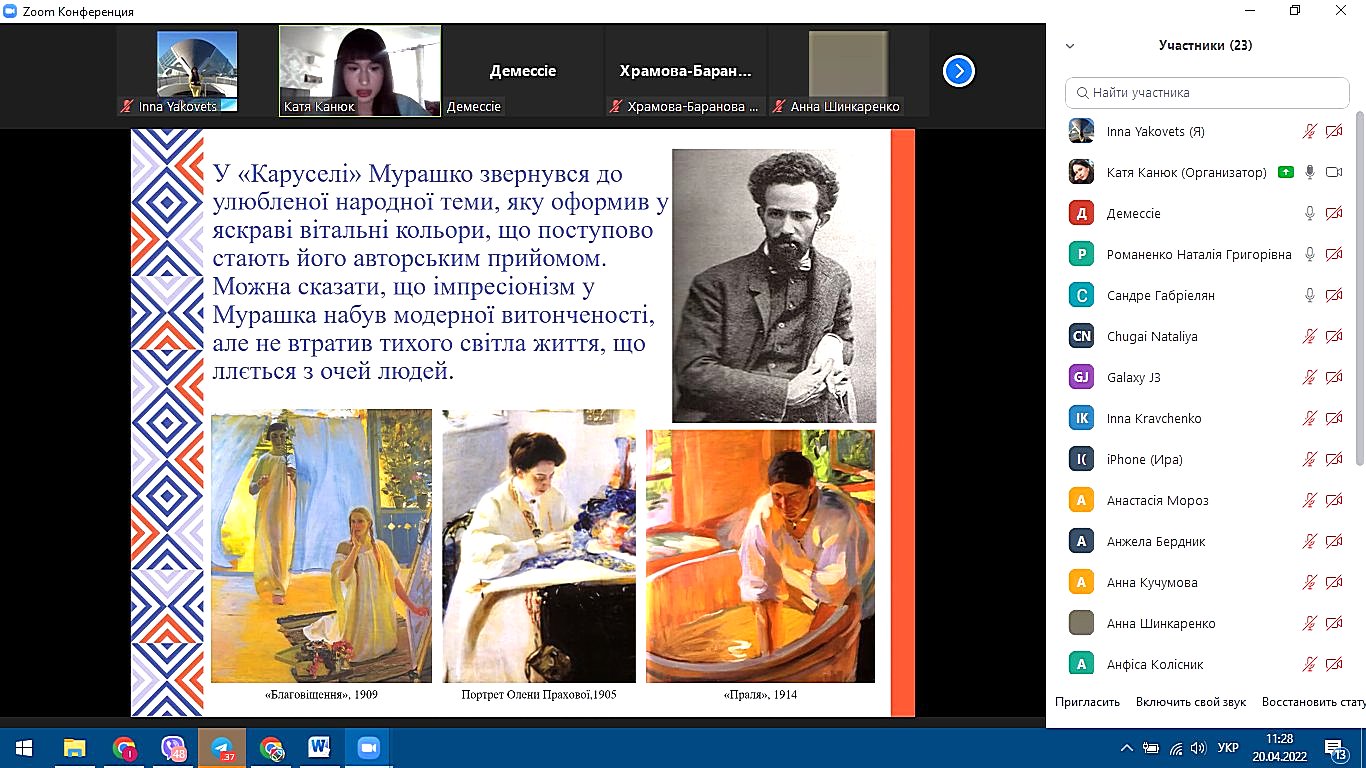This screenshot has height=768, width=1366.
Task: Click muted mic icon for Chugai Nataliya
Action: (1309, 336)
